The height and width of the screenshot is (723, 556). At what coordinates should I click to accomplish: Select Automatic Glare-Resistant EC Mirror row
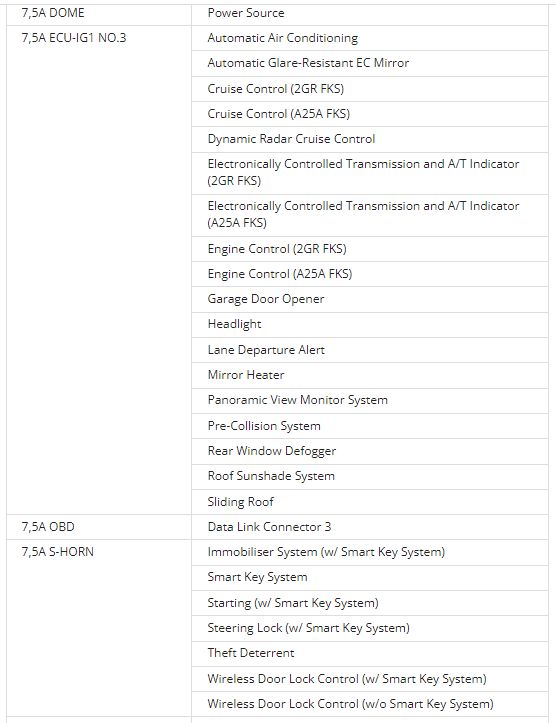[370, 63]
